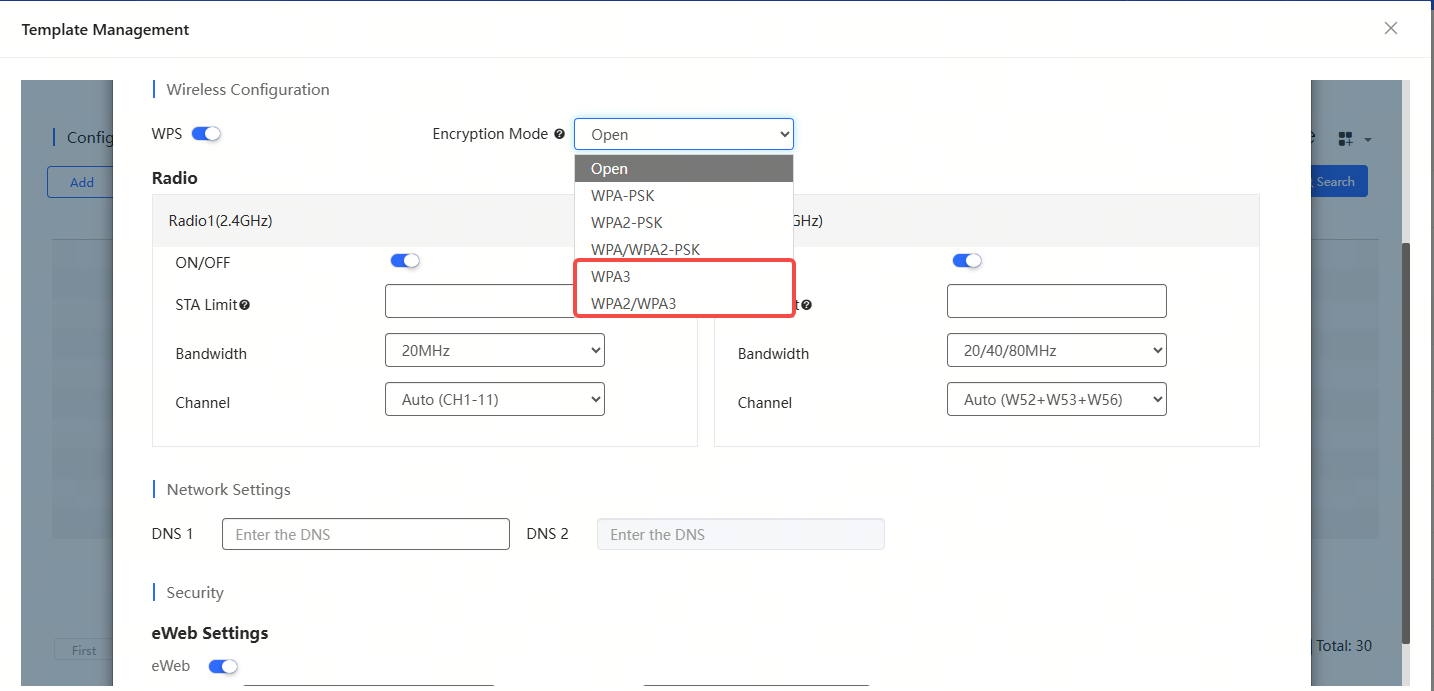This screenshot has width=1434, height=691.
Task: Toggle the second radio ON/OFF switch
Action: 967,261
